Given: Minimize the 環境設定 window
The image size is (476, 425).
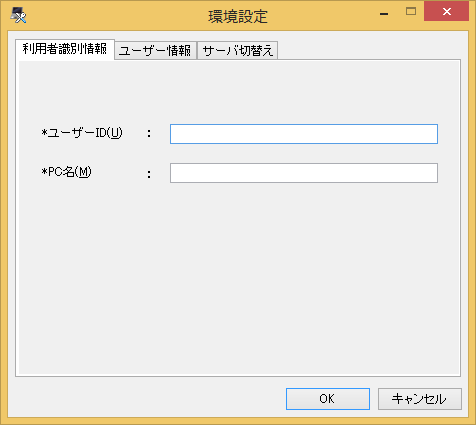Looking at the screenshot, I should 384,13.
